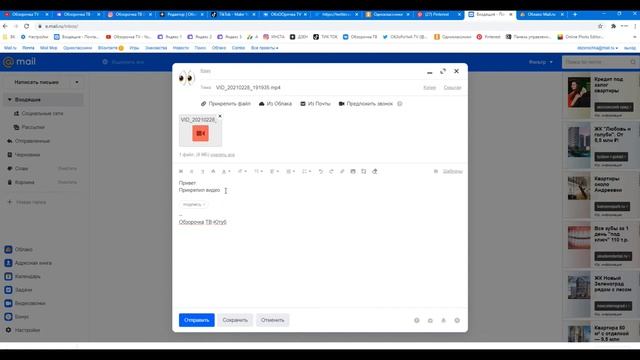Open the font size dropdown

click(258, 171)
